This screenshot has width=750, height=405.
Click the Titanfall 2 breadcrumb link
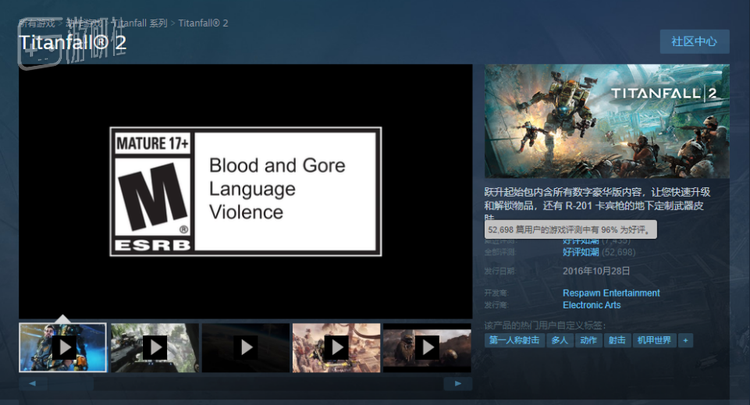pos(203,22)
